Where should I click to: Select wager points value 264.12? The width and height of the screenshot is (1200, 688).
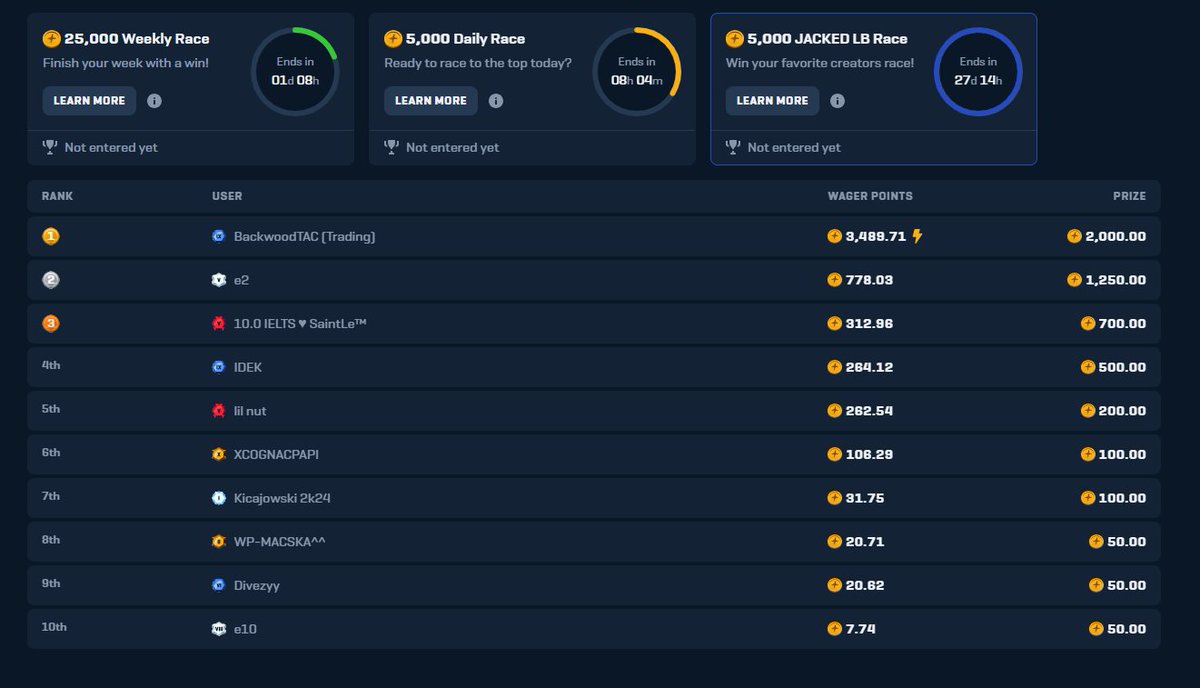click(869, 367)
